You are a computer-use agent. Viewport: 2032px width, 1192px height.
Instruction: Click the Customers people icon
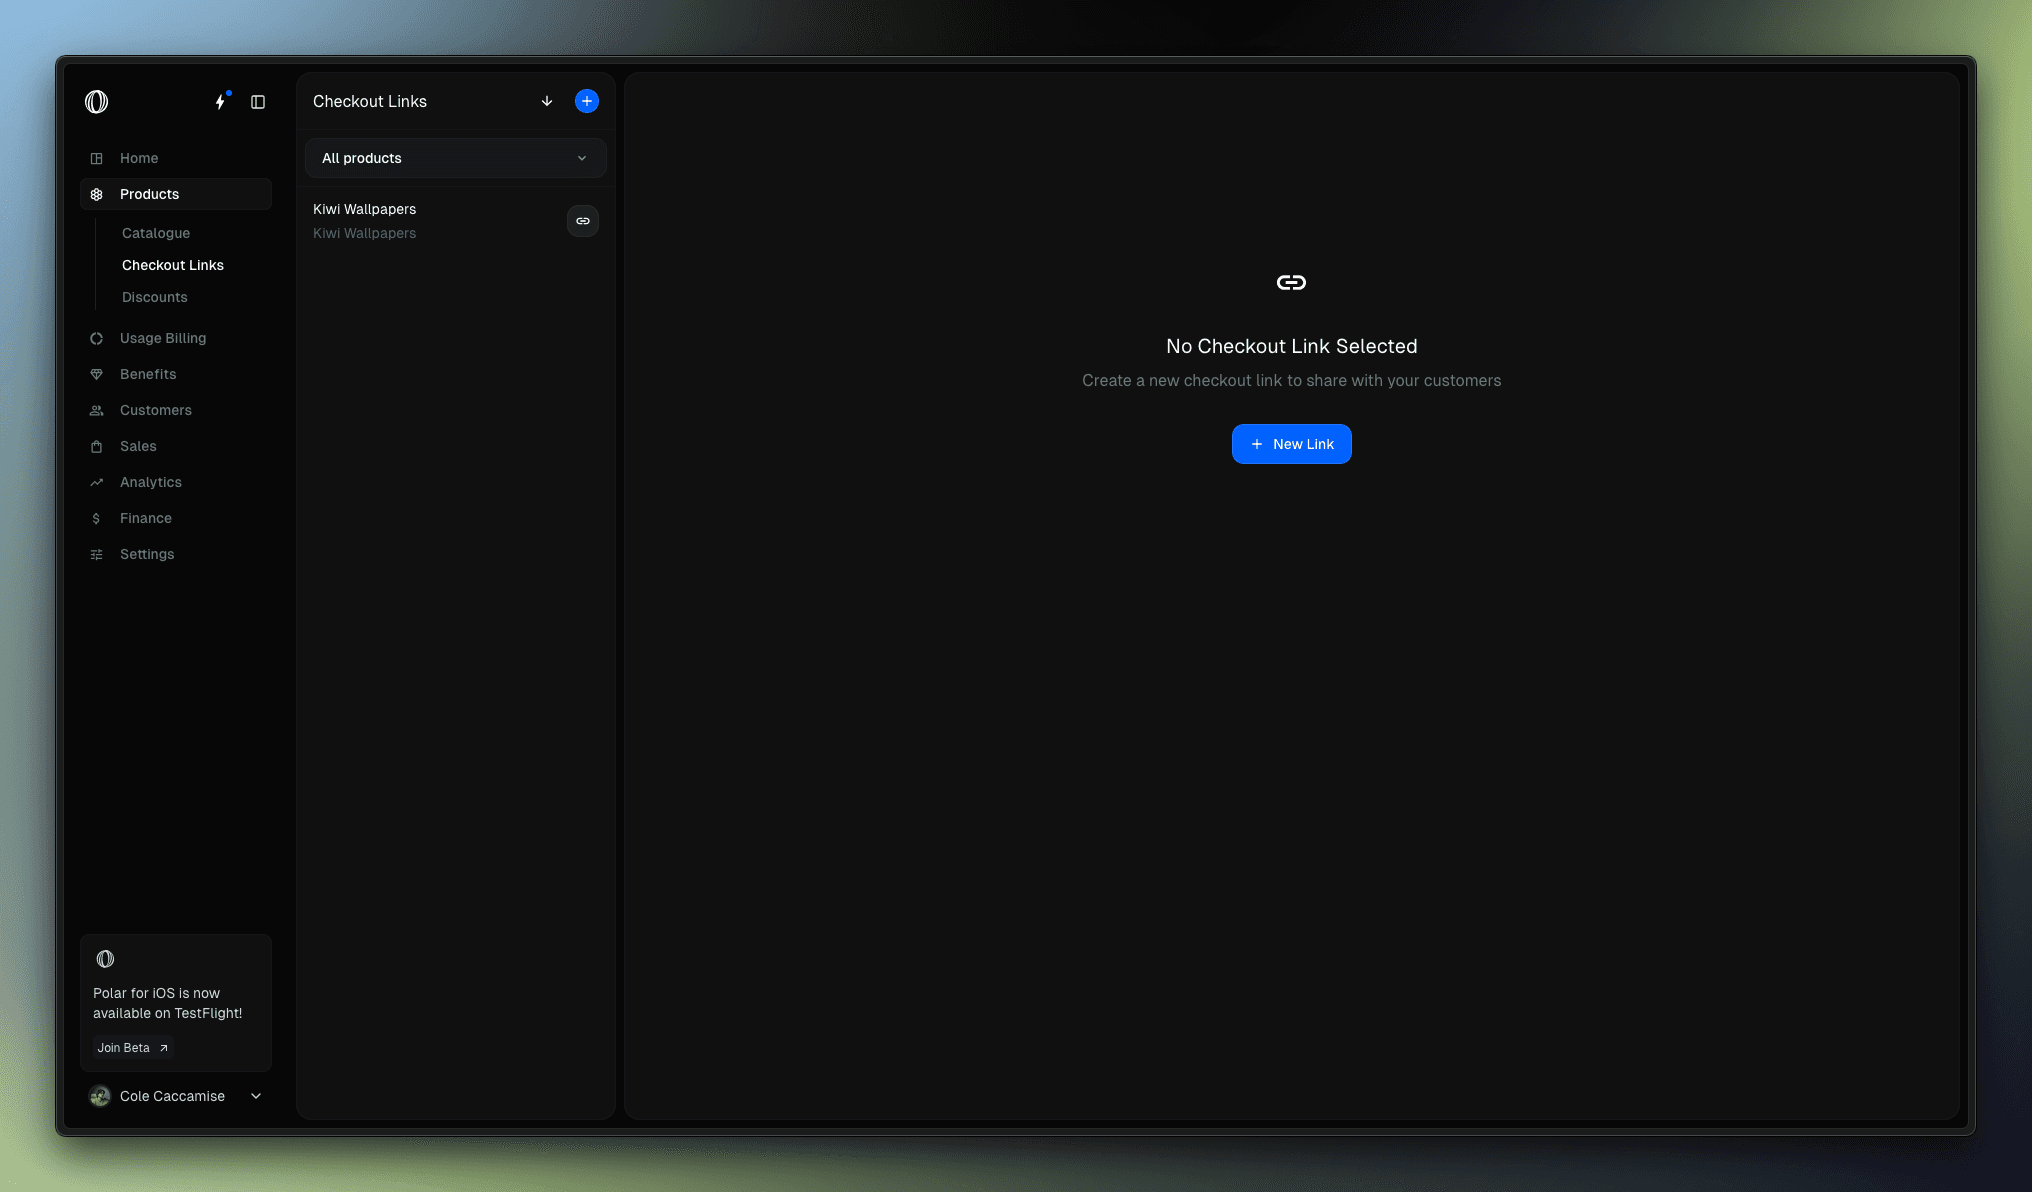point(97,410)
